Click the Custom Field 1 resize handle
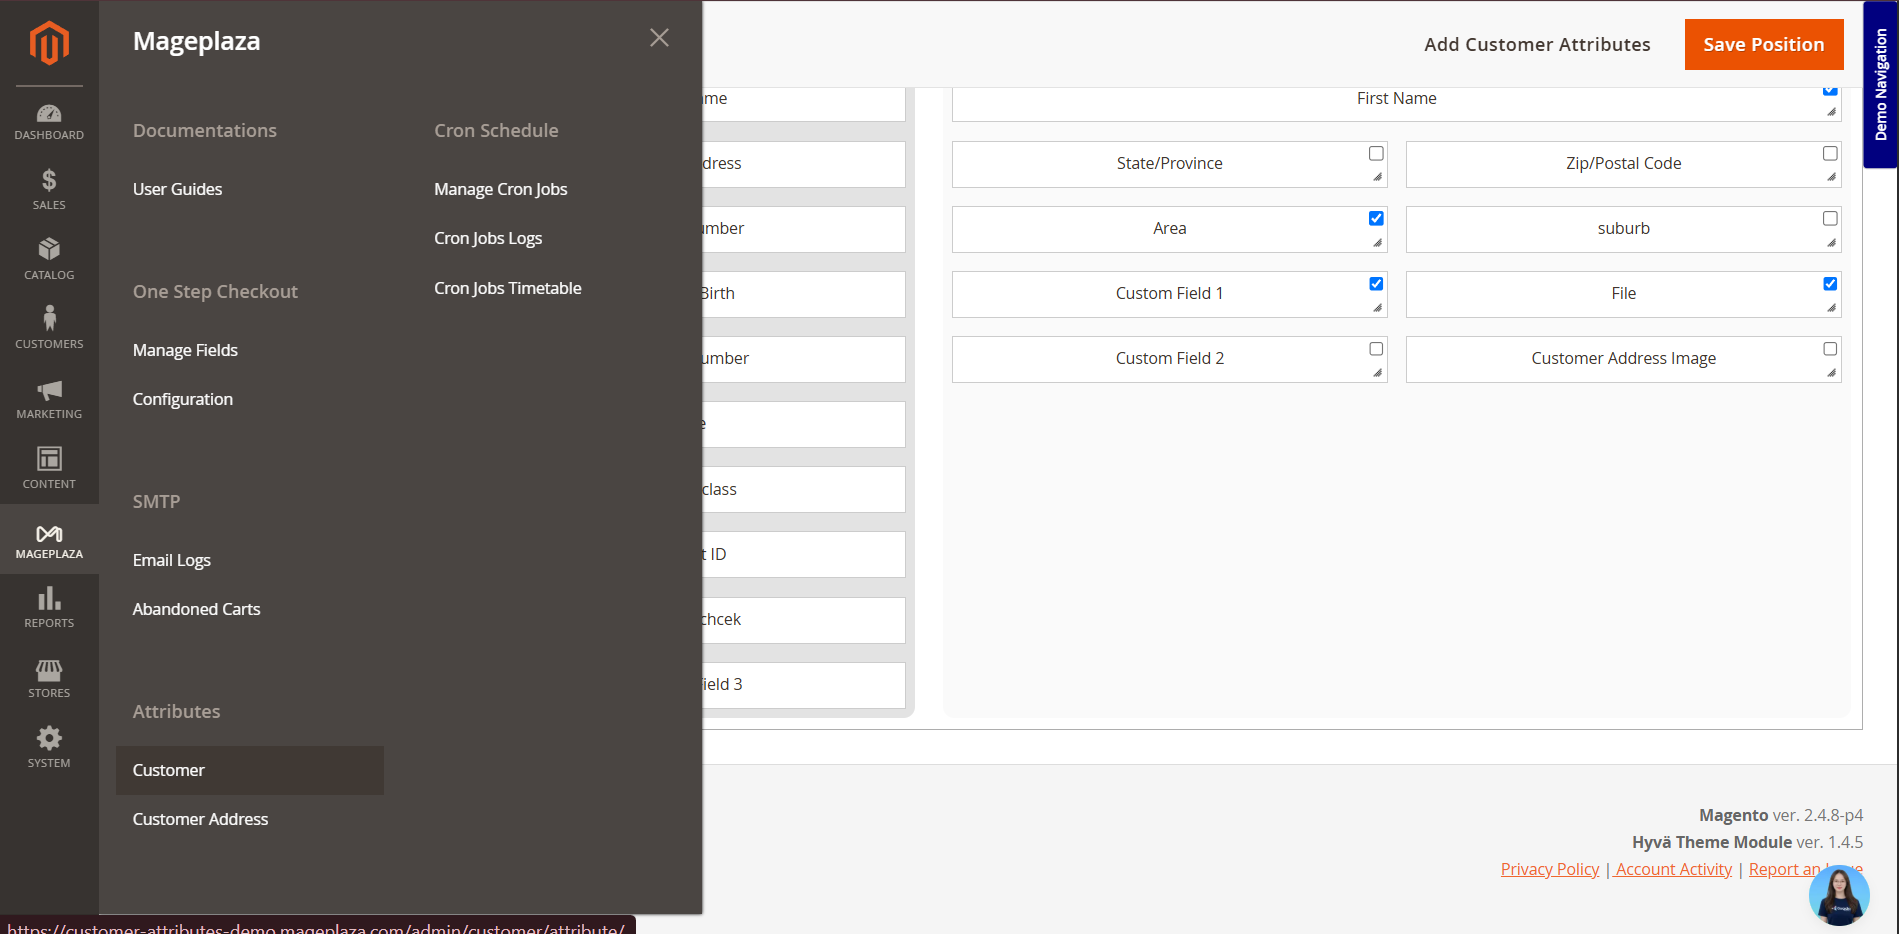Image resolution: width=1899 pixels, height=934 pixels. (1377, 307)
